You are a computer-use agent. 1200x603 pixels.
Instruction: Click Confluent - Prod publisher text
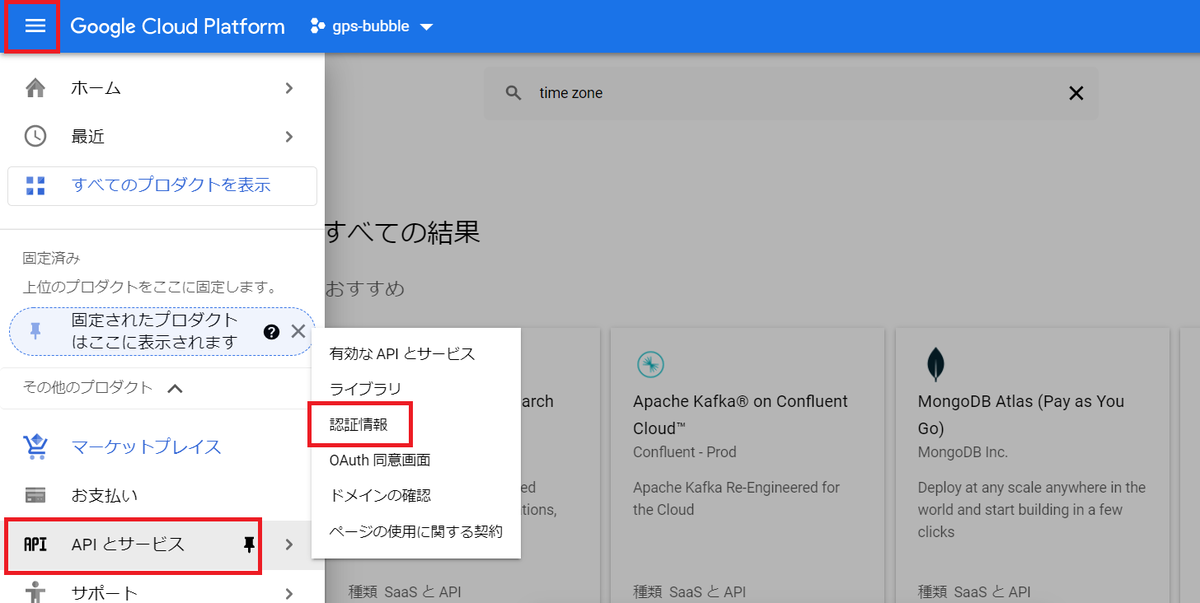tap(685, 452)
